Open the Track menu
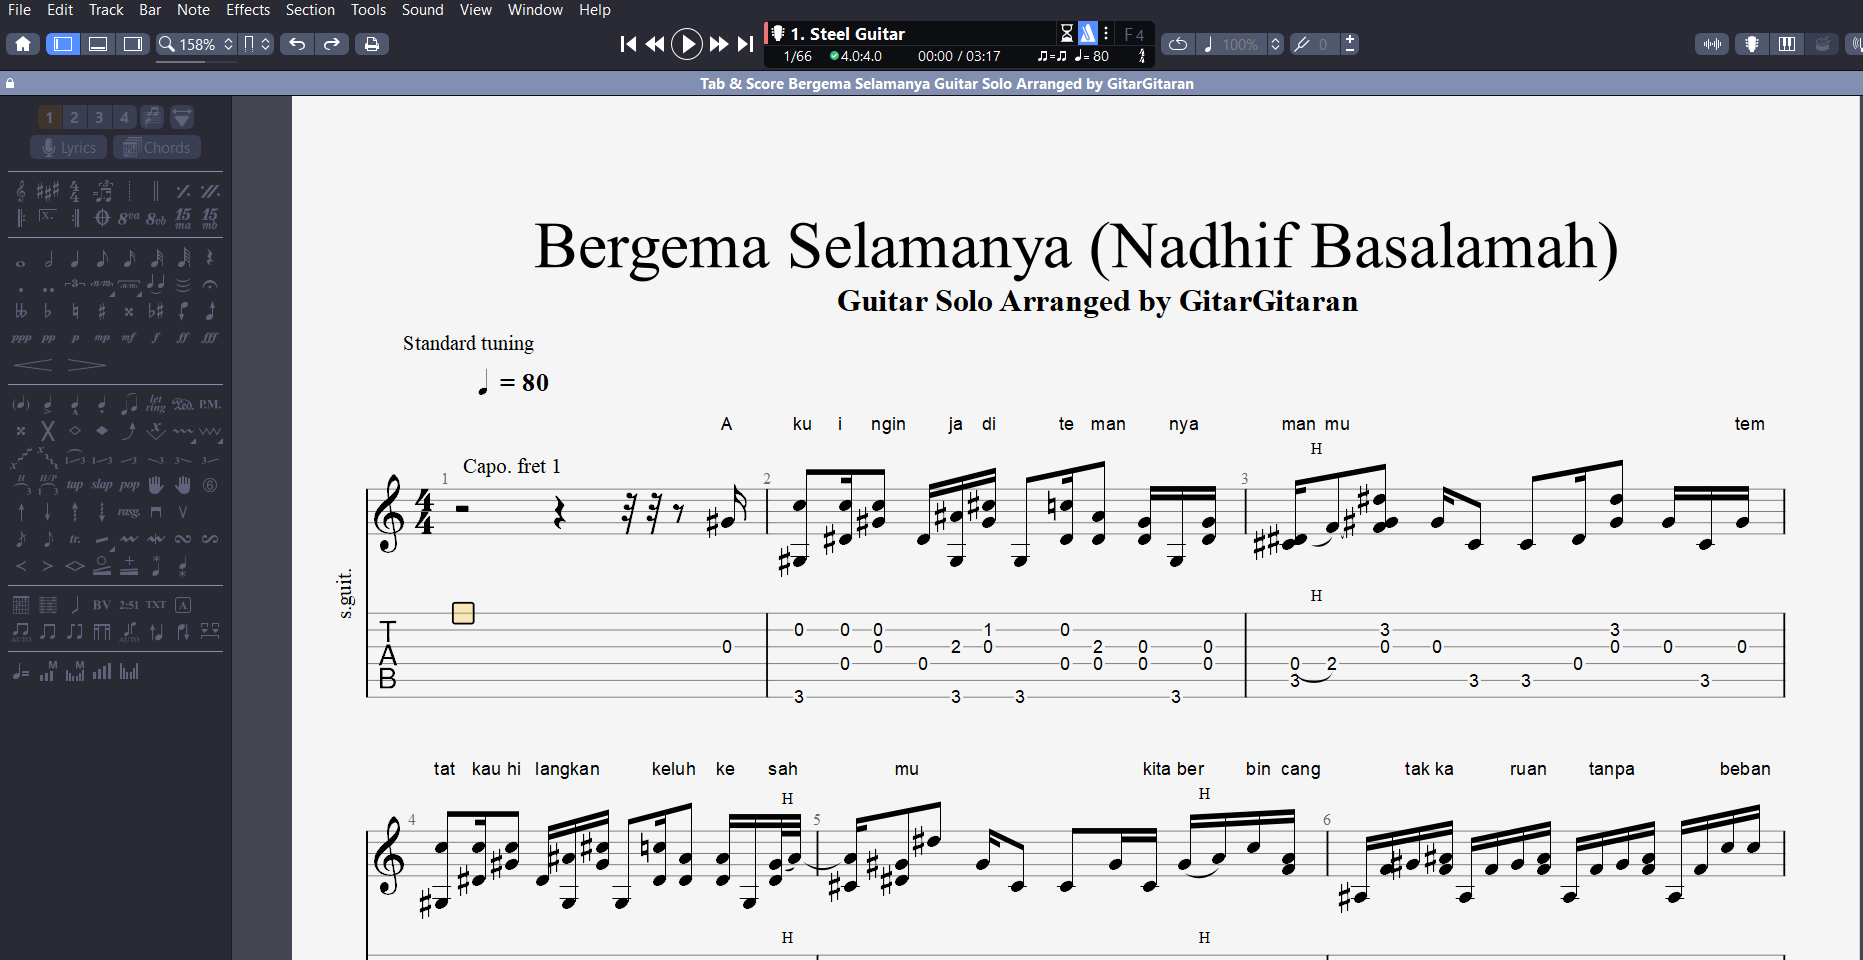The image size is (1863, 960). point(106,10)
